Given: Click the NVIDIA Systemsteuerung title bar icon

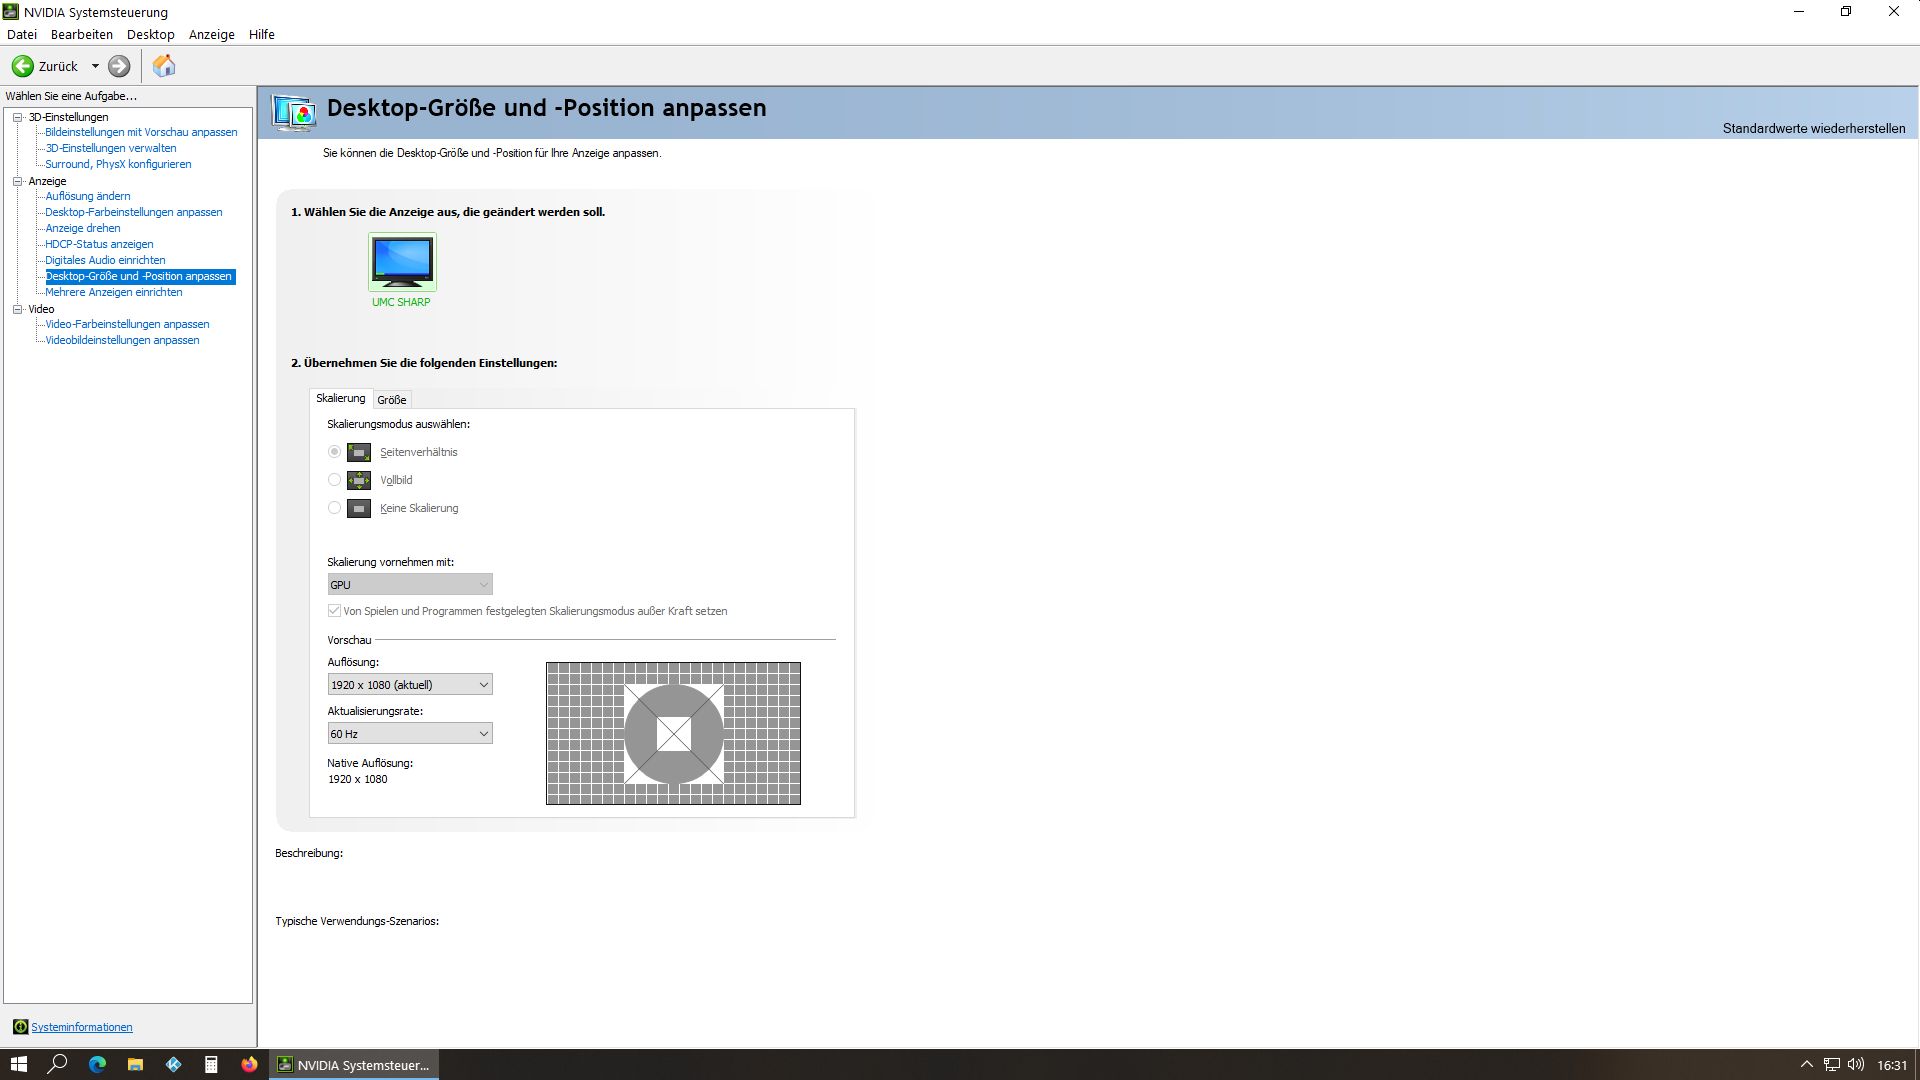Looking at the screenshot, I should click(11, 12).
